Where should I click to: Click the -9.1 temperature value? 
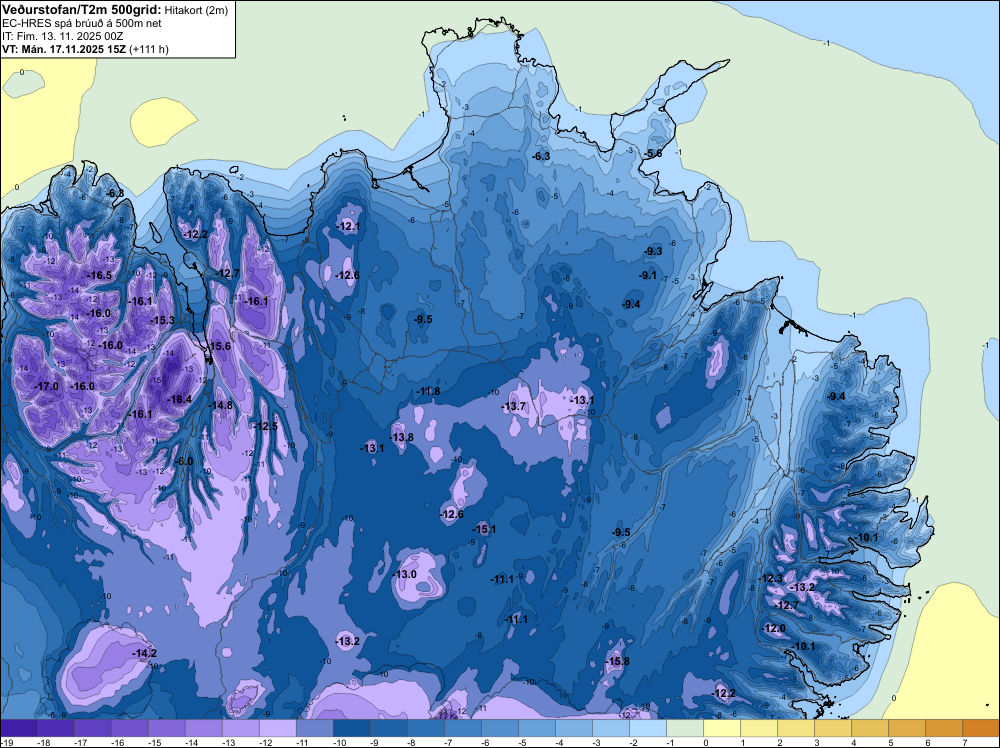coord(647,275)
